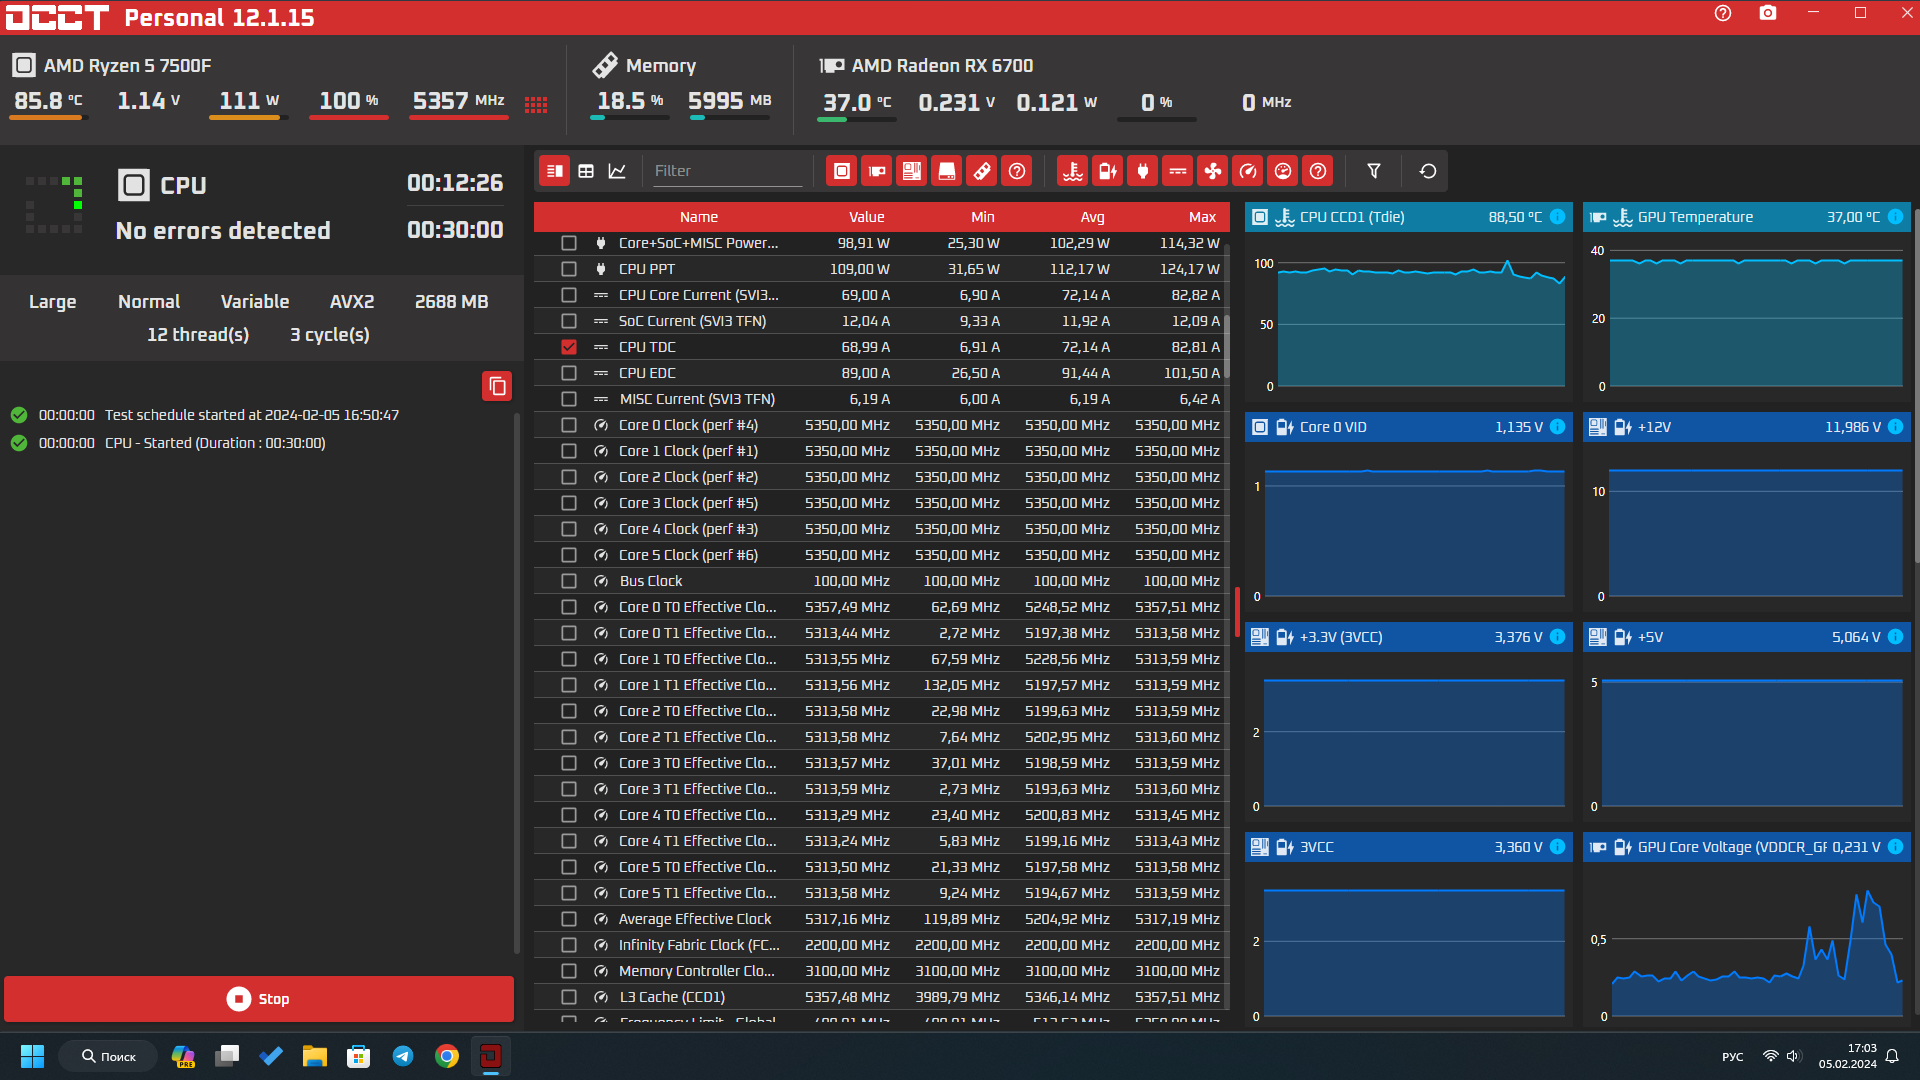Switch to the table-only view icon
This screenshot has height=1080, width=1920.
[x=586, y=171]
